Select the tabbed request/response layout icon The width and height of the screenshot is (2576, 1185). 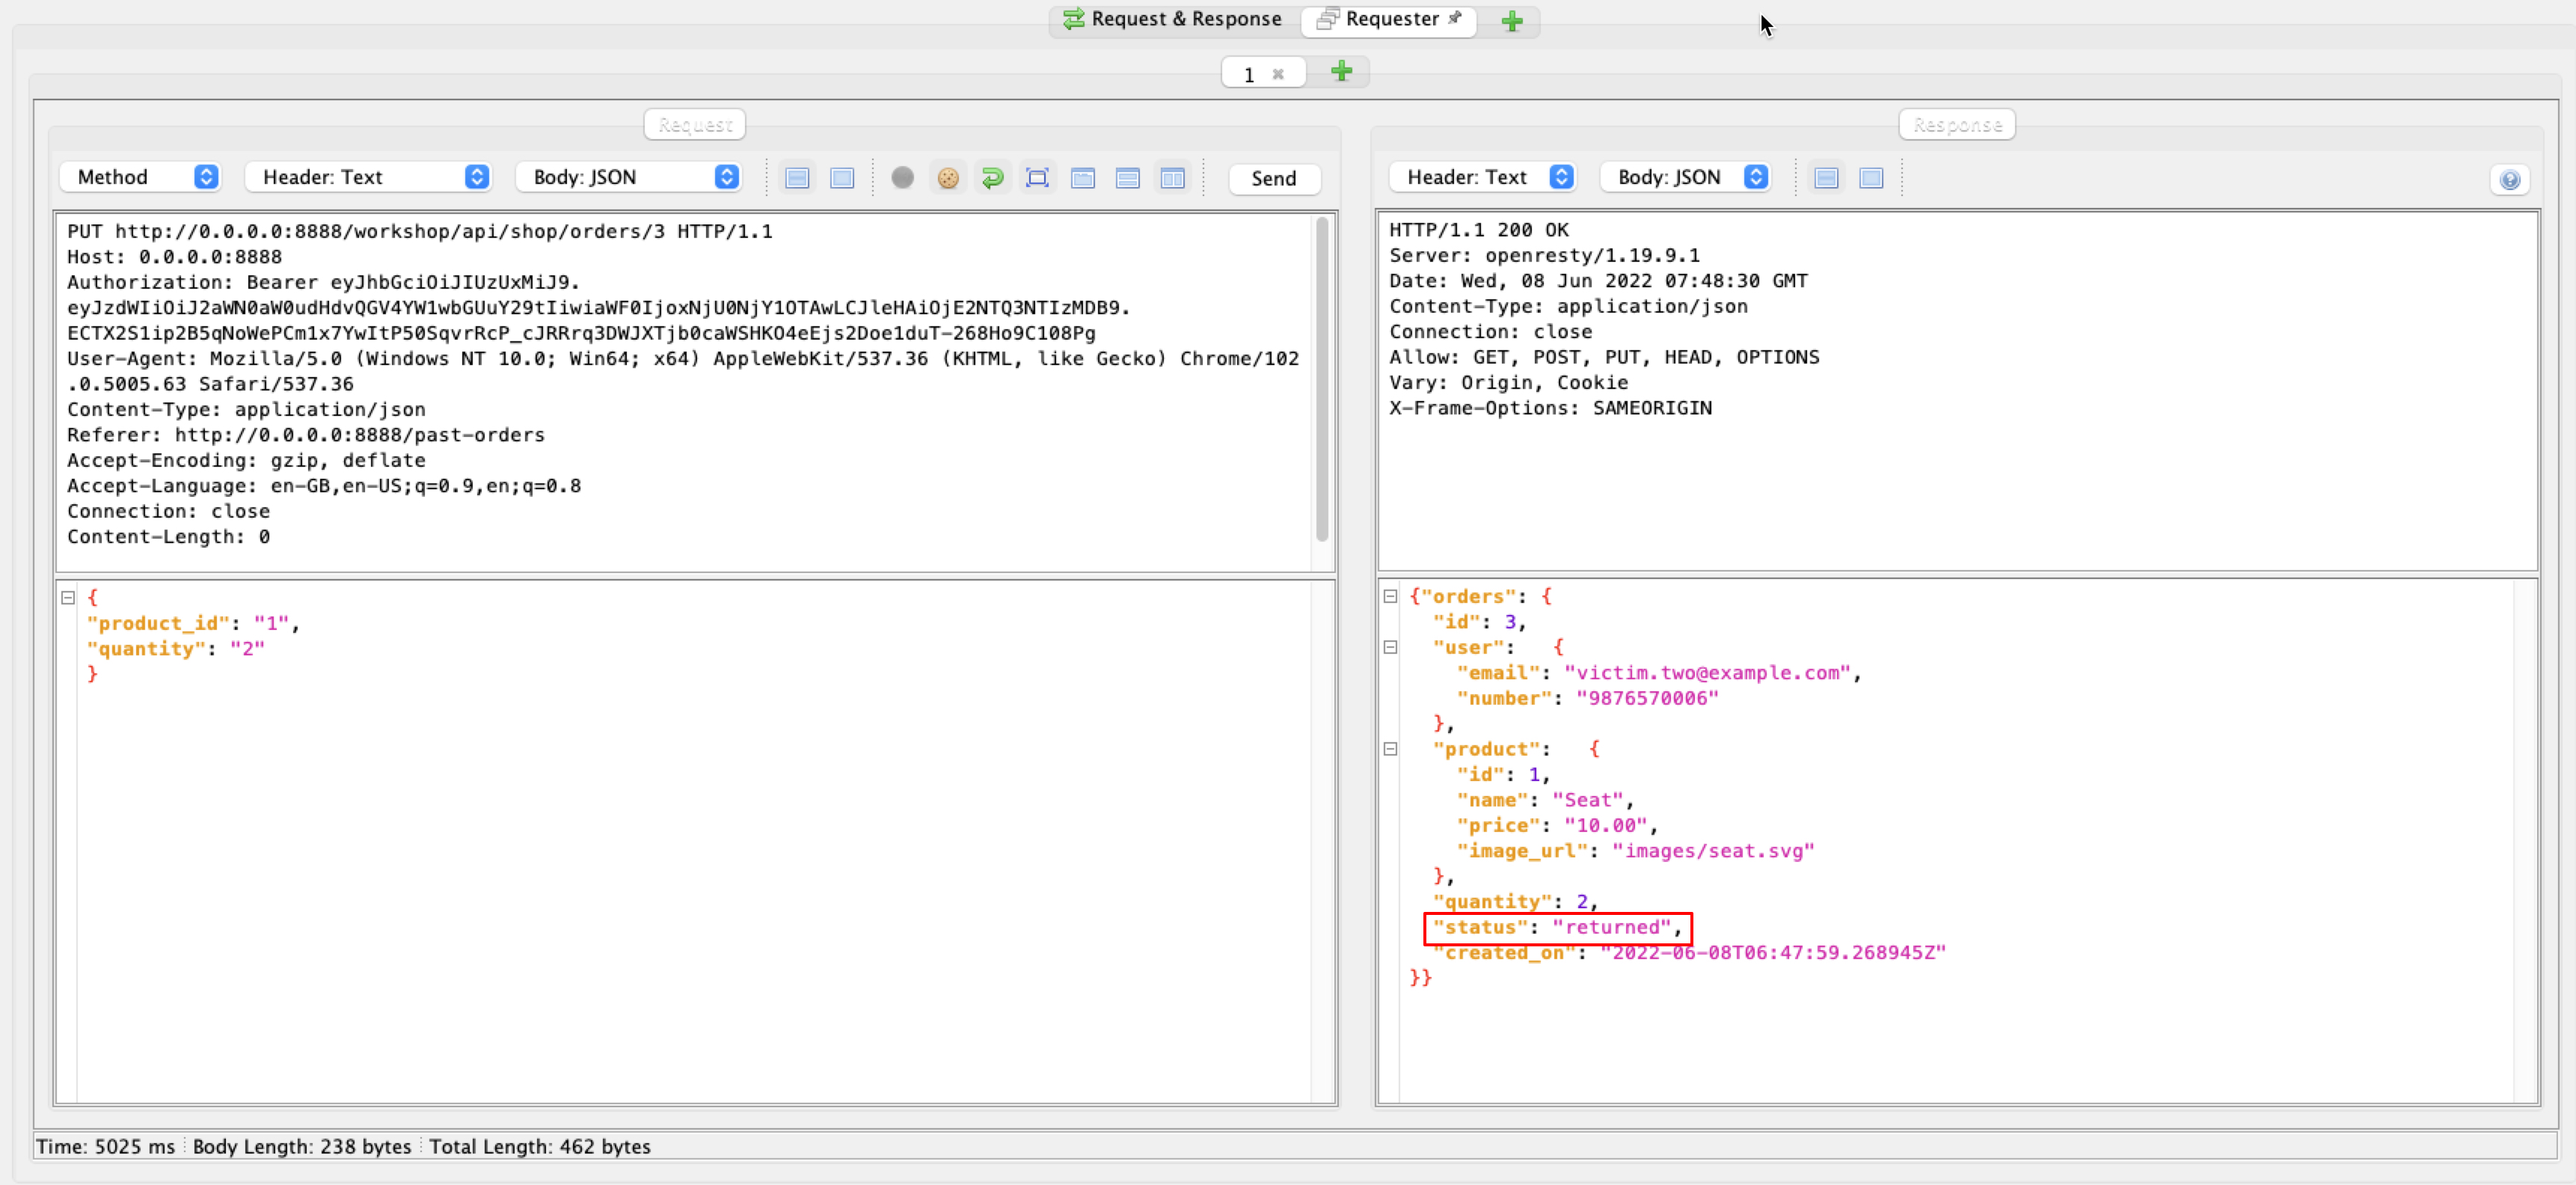tap(1082, 178)
